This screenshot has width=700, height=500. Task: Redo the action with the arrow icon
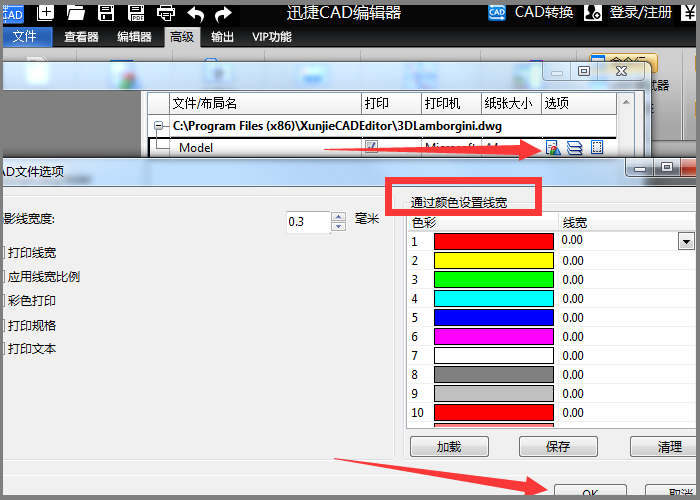tap(223, 14)
